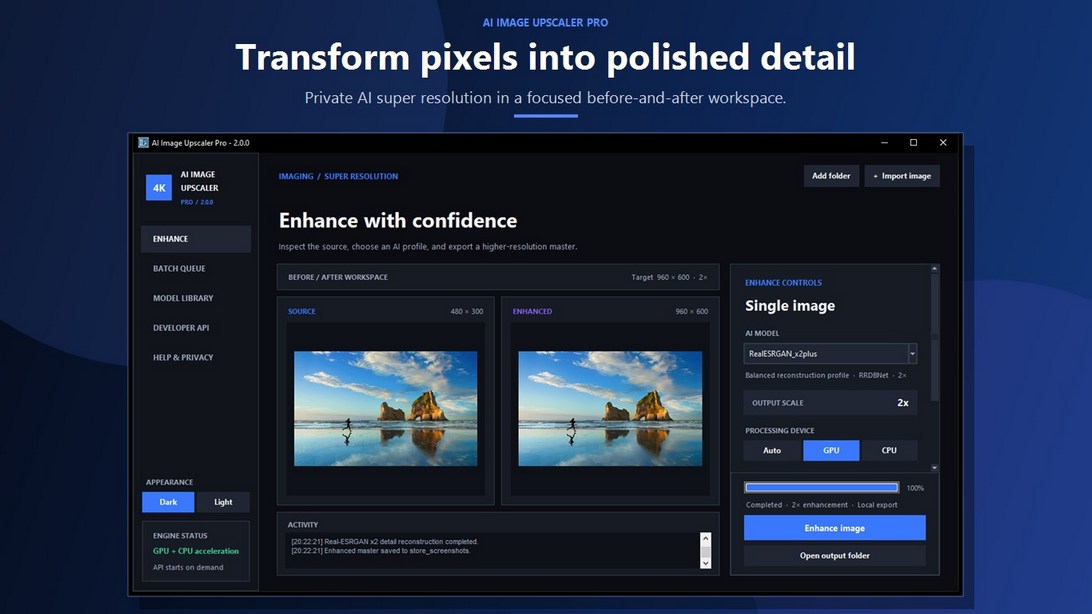Click the controls panel scroll up arrow
The height and width of the screenshot is (614, 1092).
(935, 269)
